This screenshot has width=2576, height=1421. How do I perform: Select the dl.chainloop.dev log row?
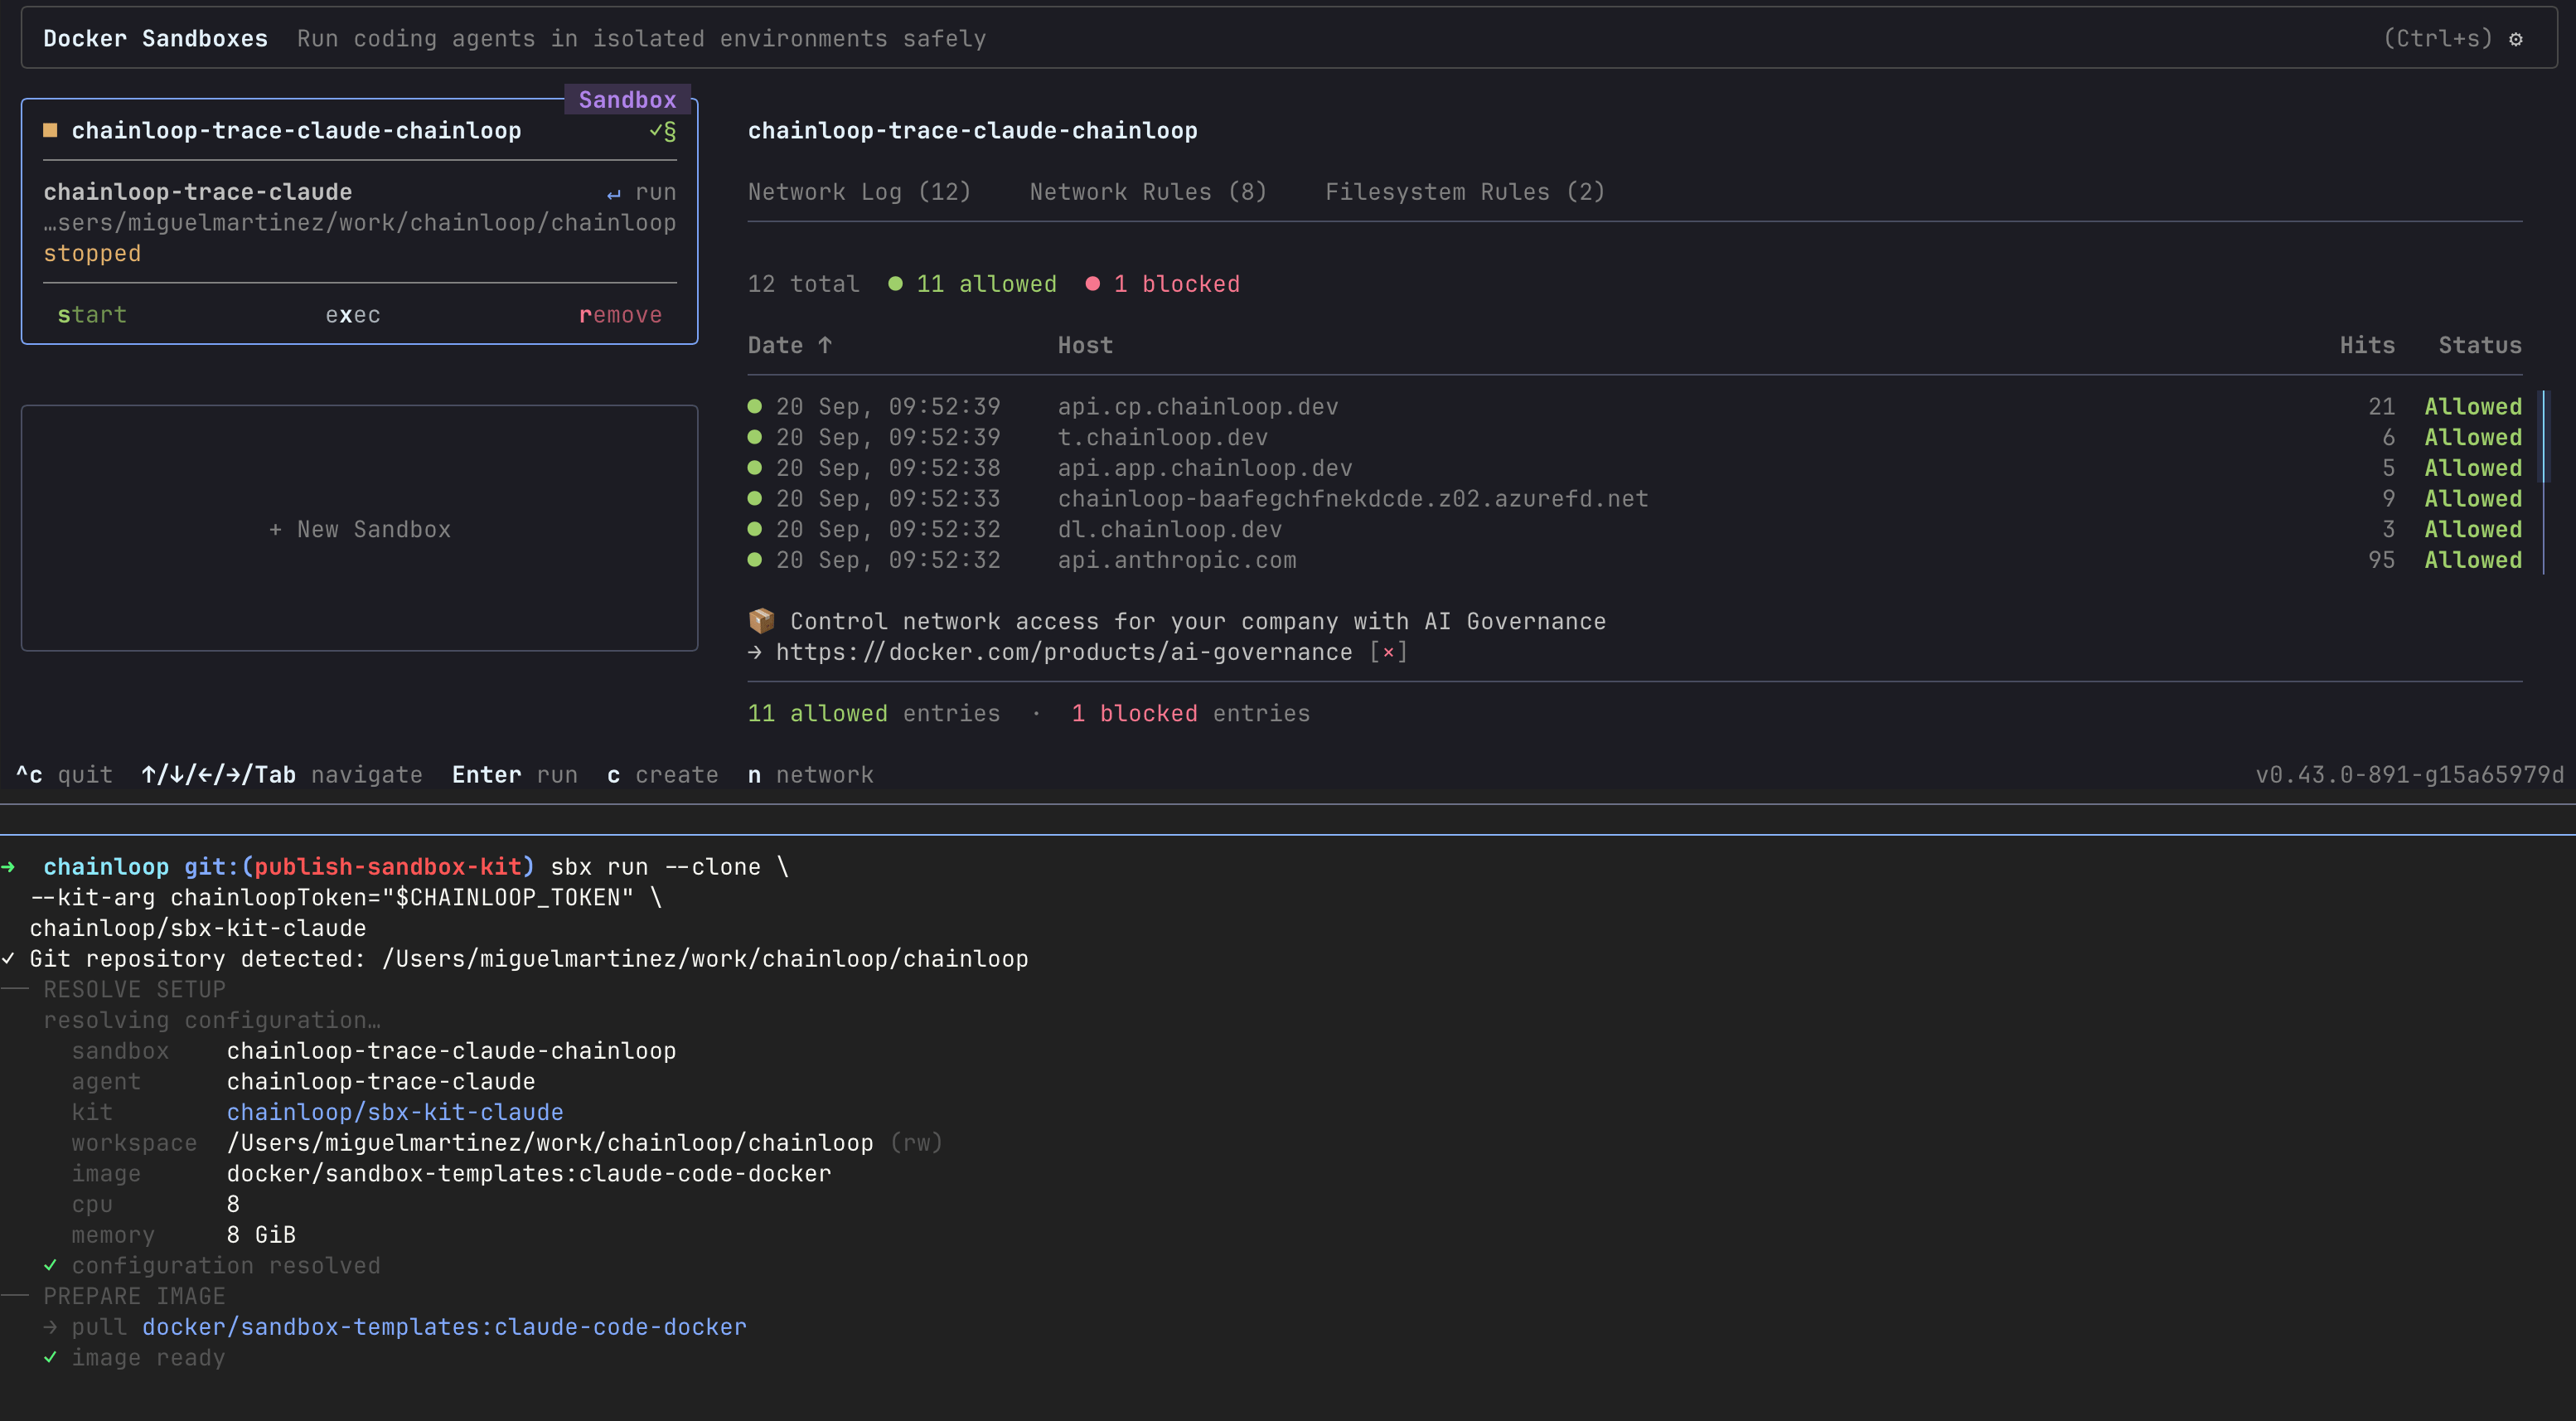tap(1635, 530)
